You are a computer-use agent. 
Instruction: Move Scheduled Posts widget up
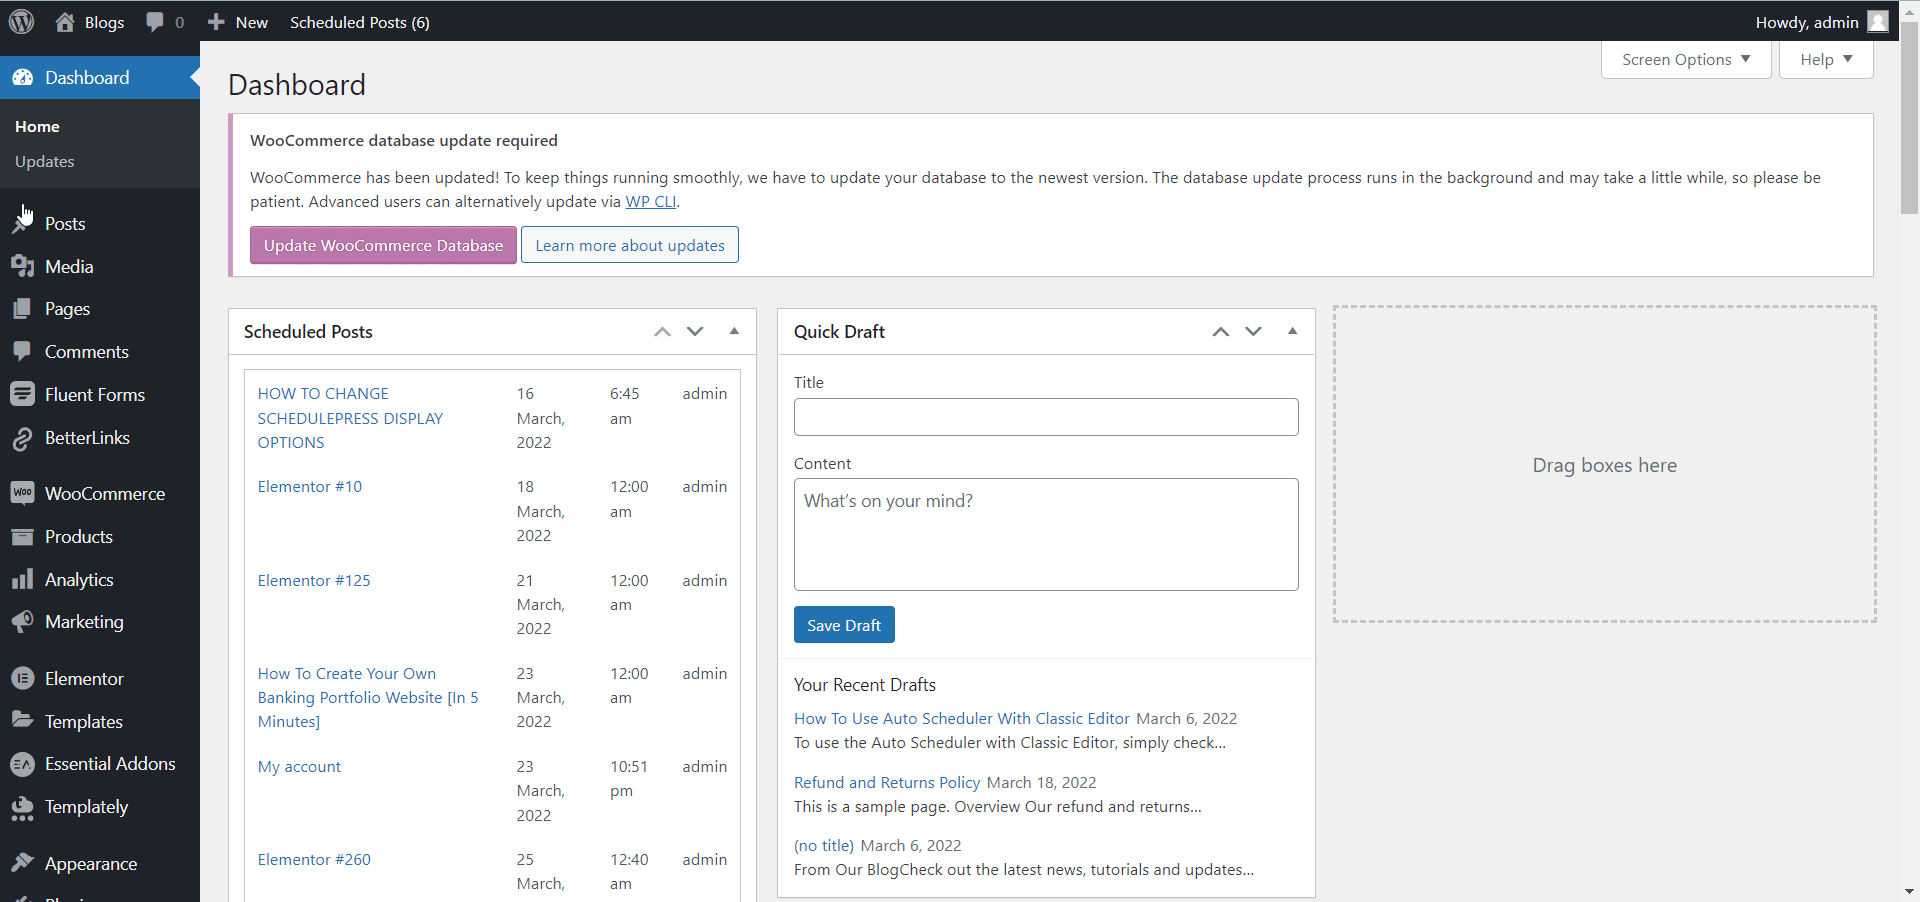coord(662,331)
